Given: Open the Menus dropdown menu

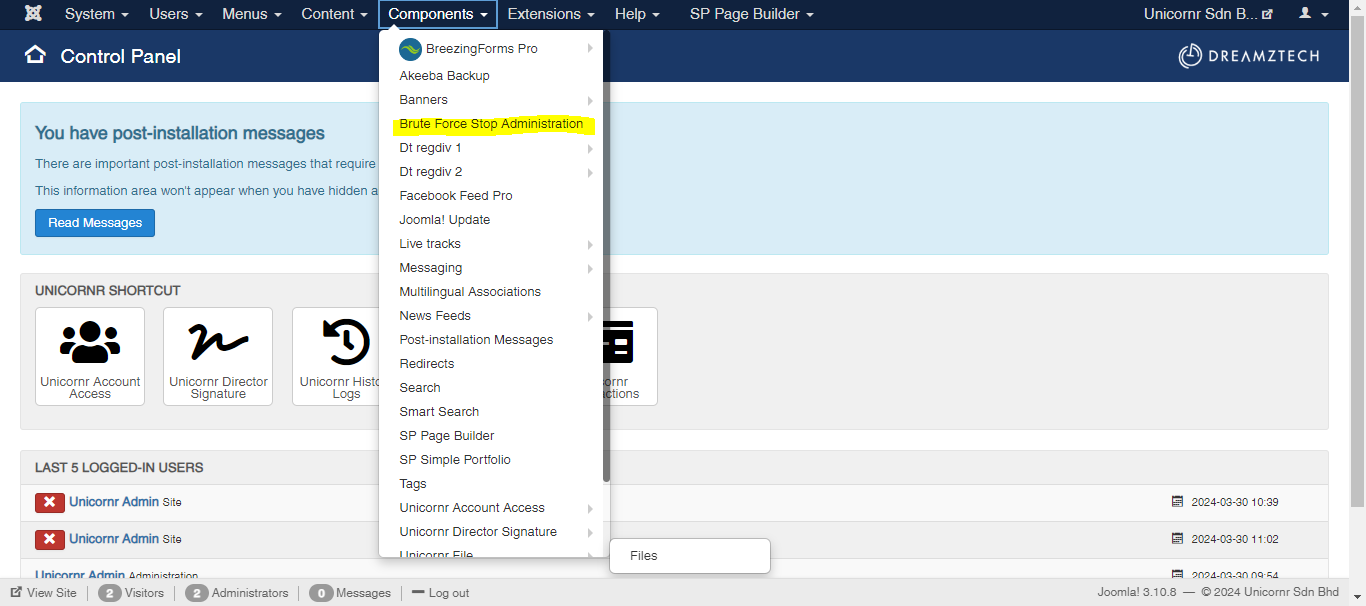Looking at the screenshot, I should coord(252,14).
